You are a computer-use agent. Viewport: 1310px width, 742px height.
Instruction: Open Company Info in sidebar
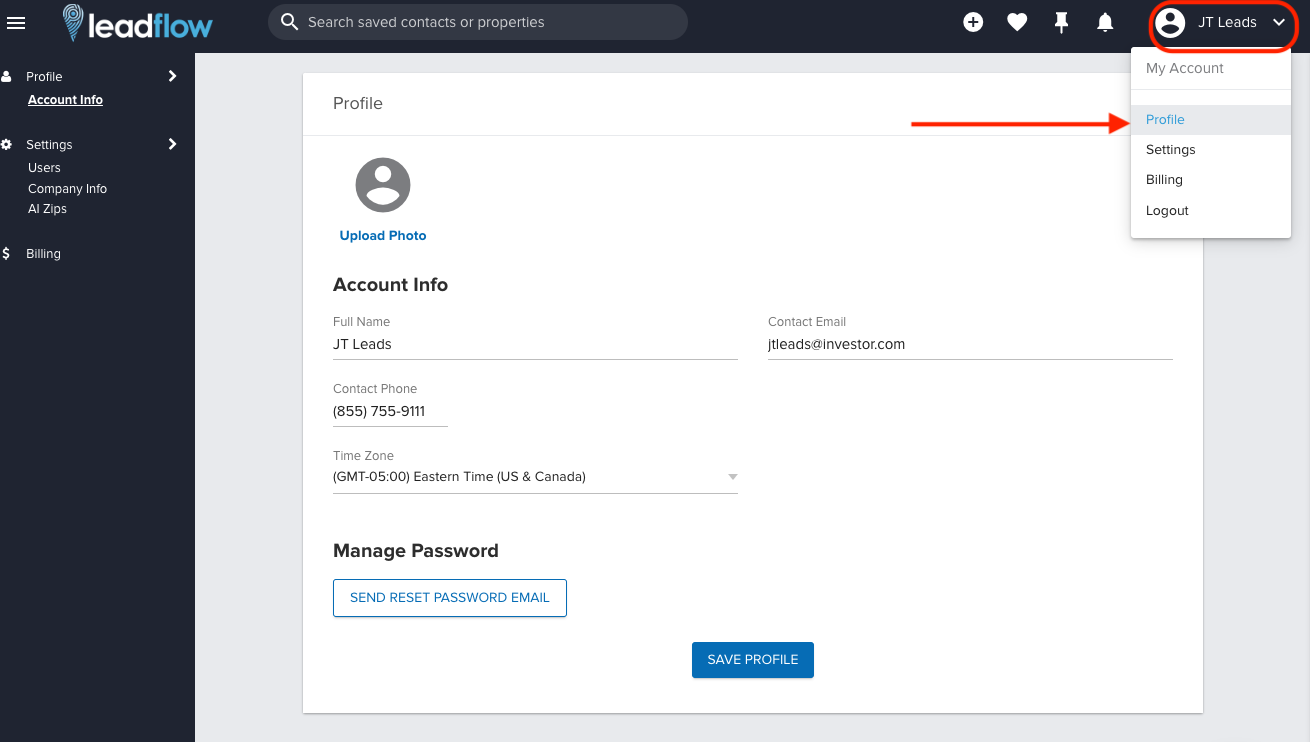click(67, 189)
